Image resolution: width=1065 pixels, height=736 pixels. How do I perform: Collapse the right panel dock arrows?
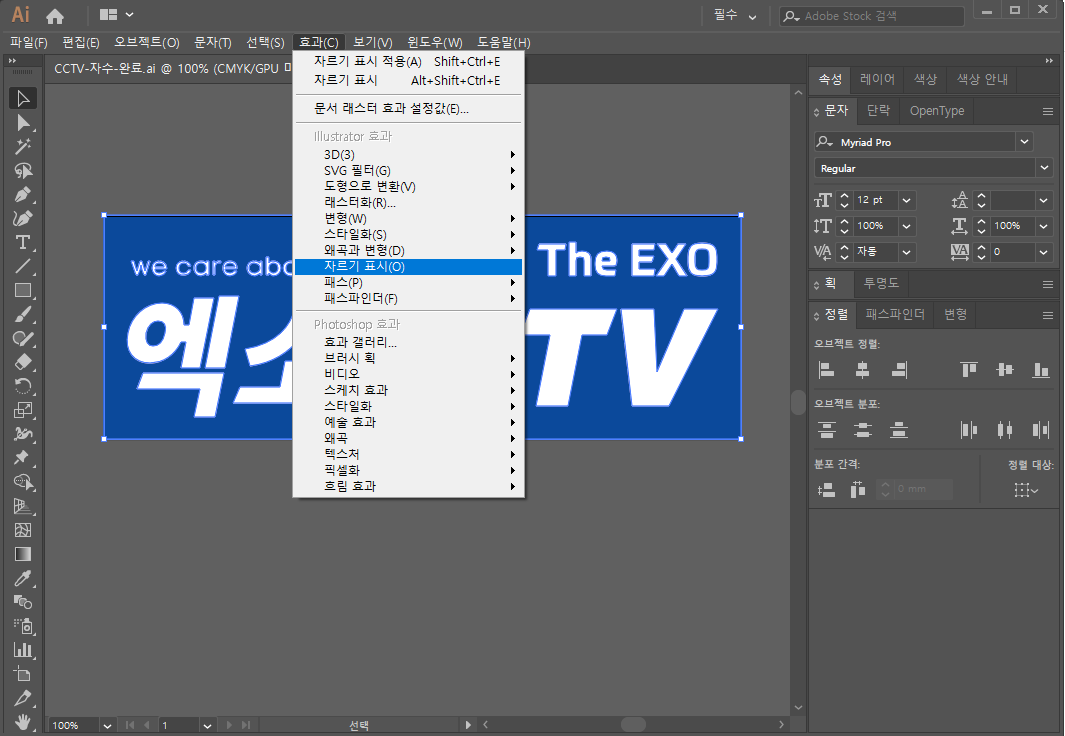click(x=1049, y=60)
